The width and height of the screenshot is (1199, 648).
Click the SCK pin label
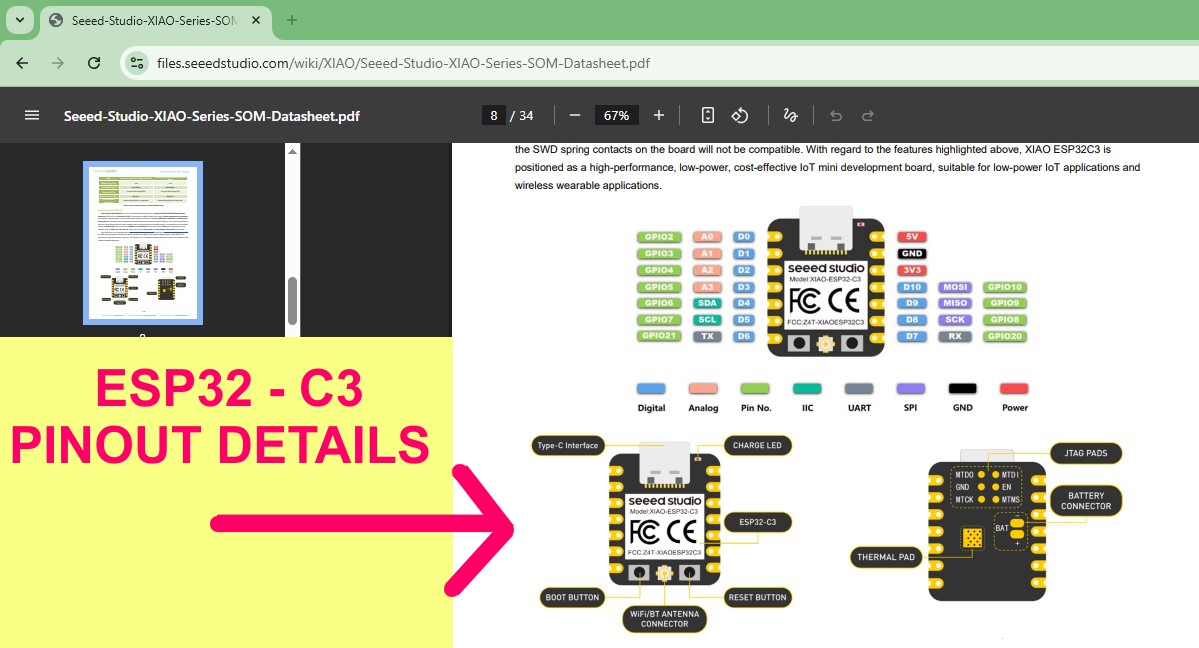954,320
